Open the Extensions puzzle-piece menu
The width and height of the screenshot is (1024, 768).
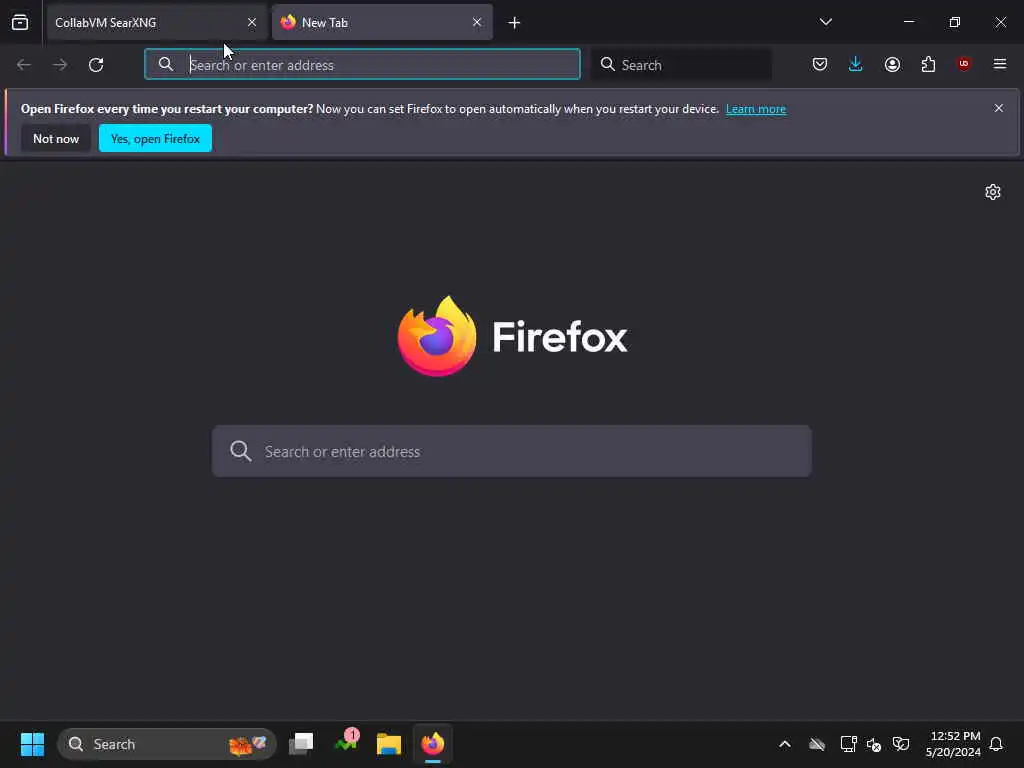click(928, 64)
